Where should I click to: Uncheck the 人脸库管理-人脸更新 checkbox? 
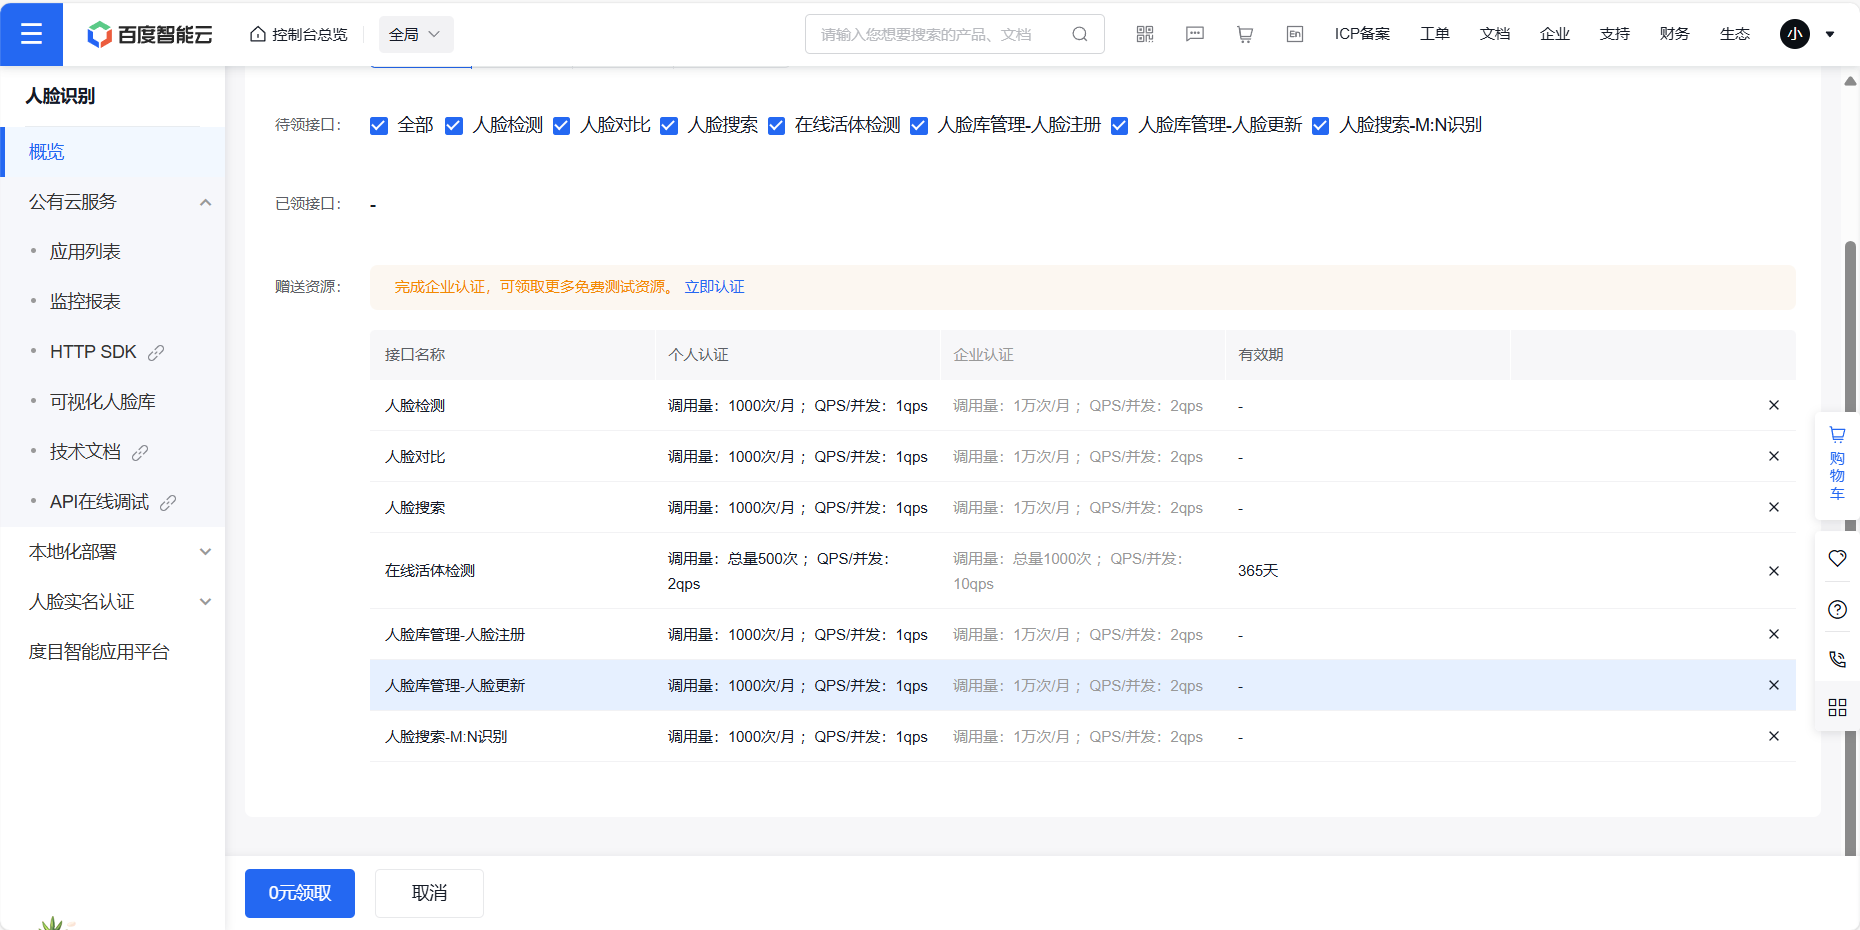(x=1120, y=126)
